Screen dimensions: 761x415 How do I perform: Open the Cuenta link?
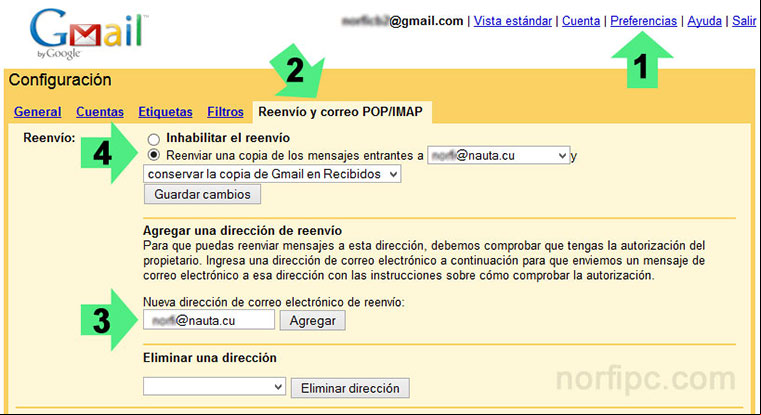[x=581, y=21]
